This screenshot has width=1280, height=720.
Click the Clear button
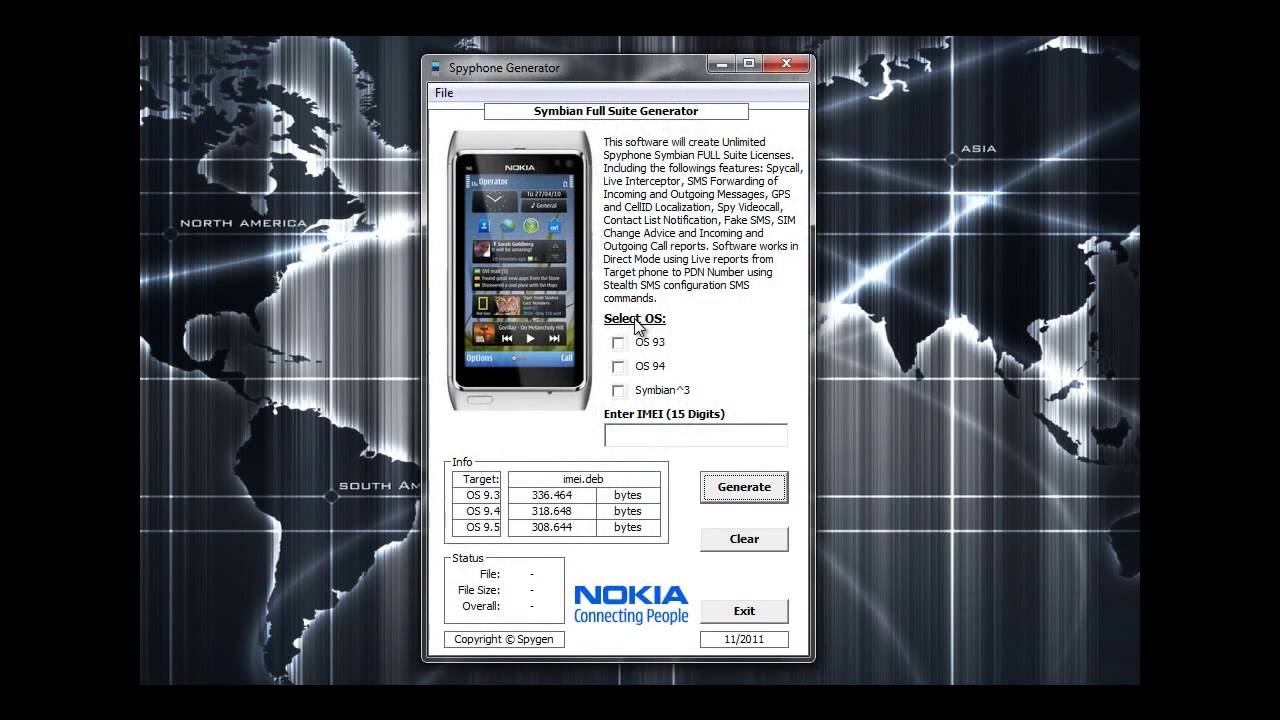click(x=744, y=539)
